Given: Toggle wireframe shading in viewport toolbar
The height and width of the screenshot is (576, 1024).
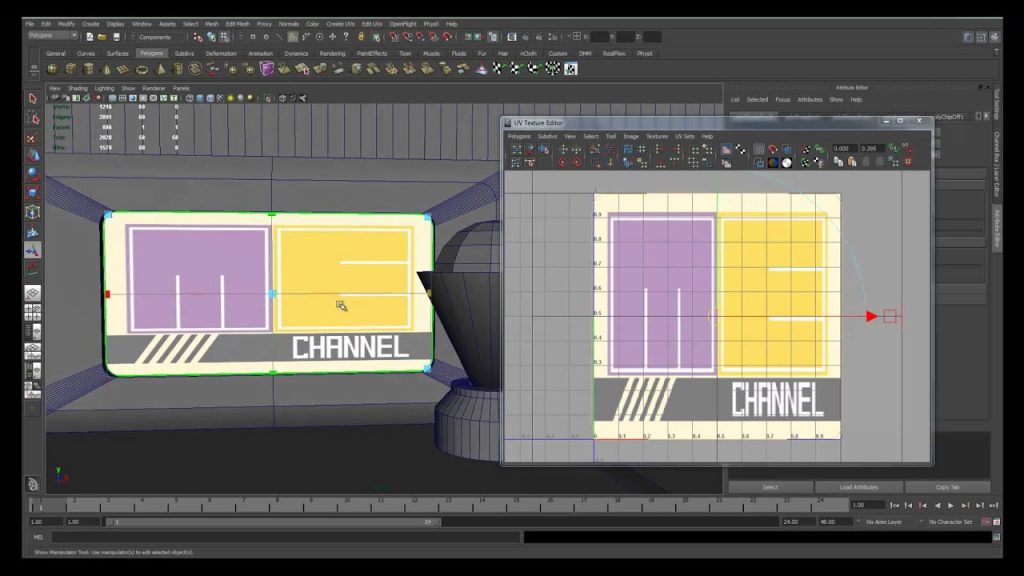Looking at the screenshot, I should pos(190,98).
